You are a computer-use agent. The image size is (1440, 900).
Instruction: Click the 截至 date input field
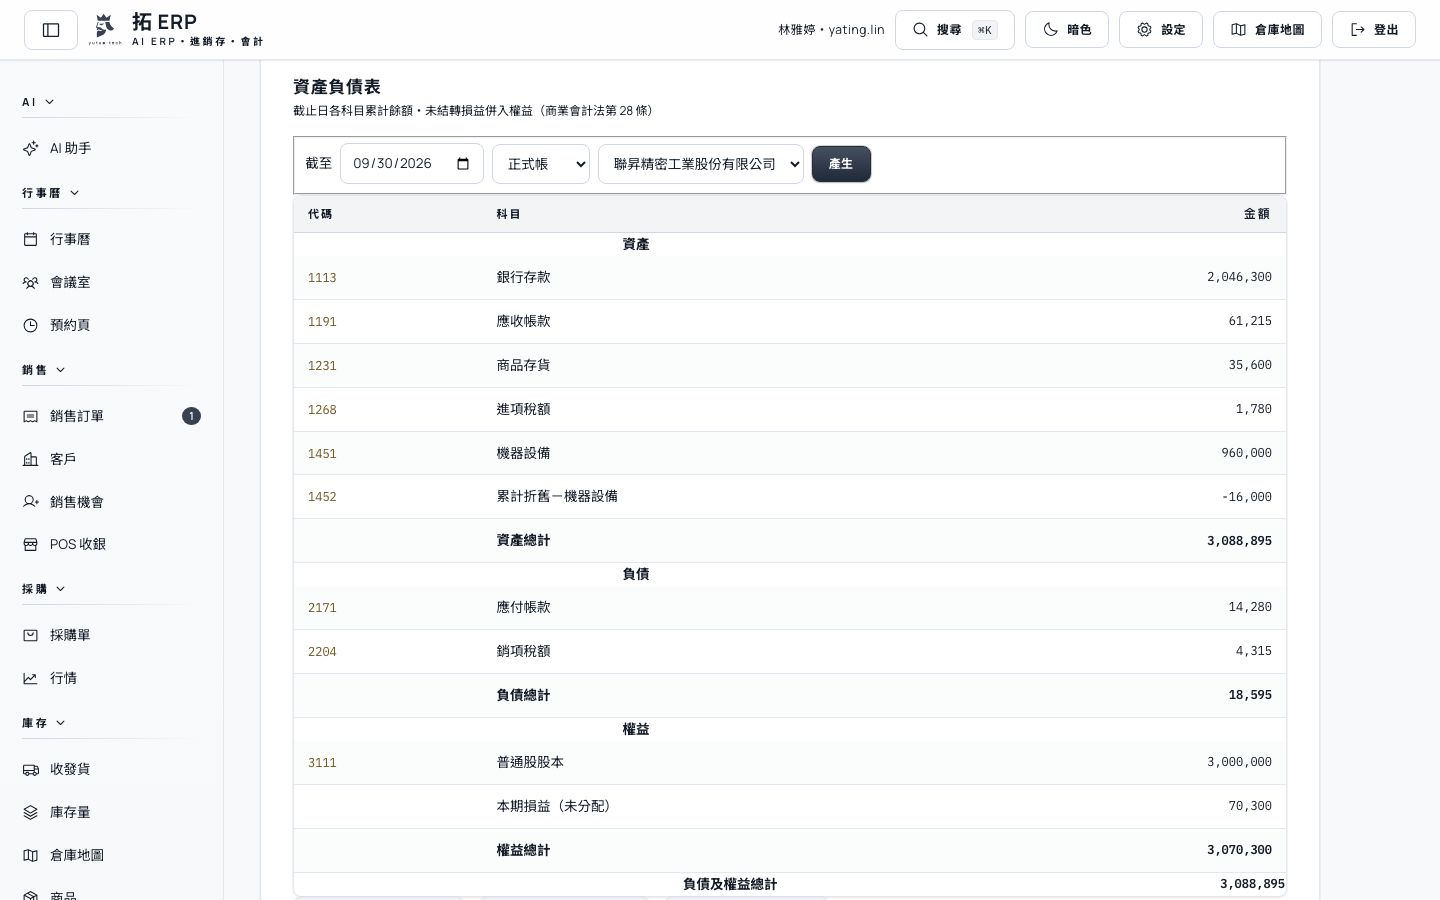(x=412, y=164)
